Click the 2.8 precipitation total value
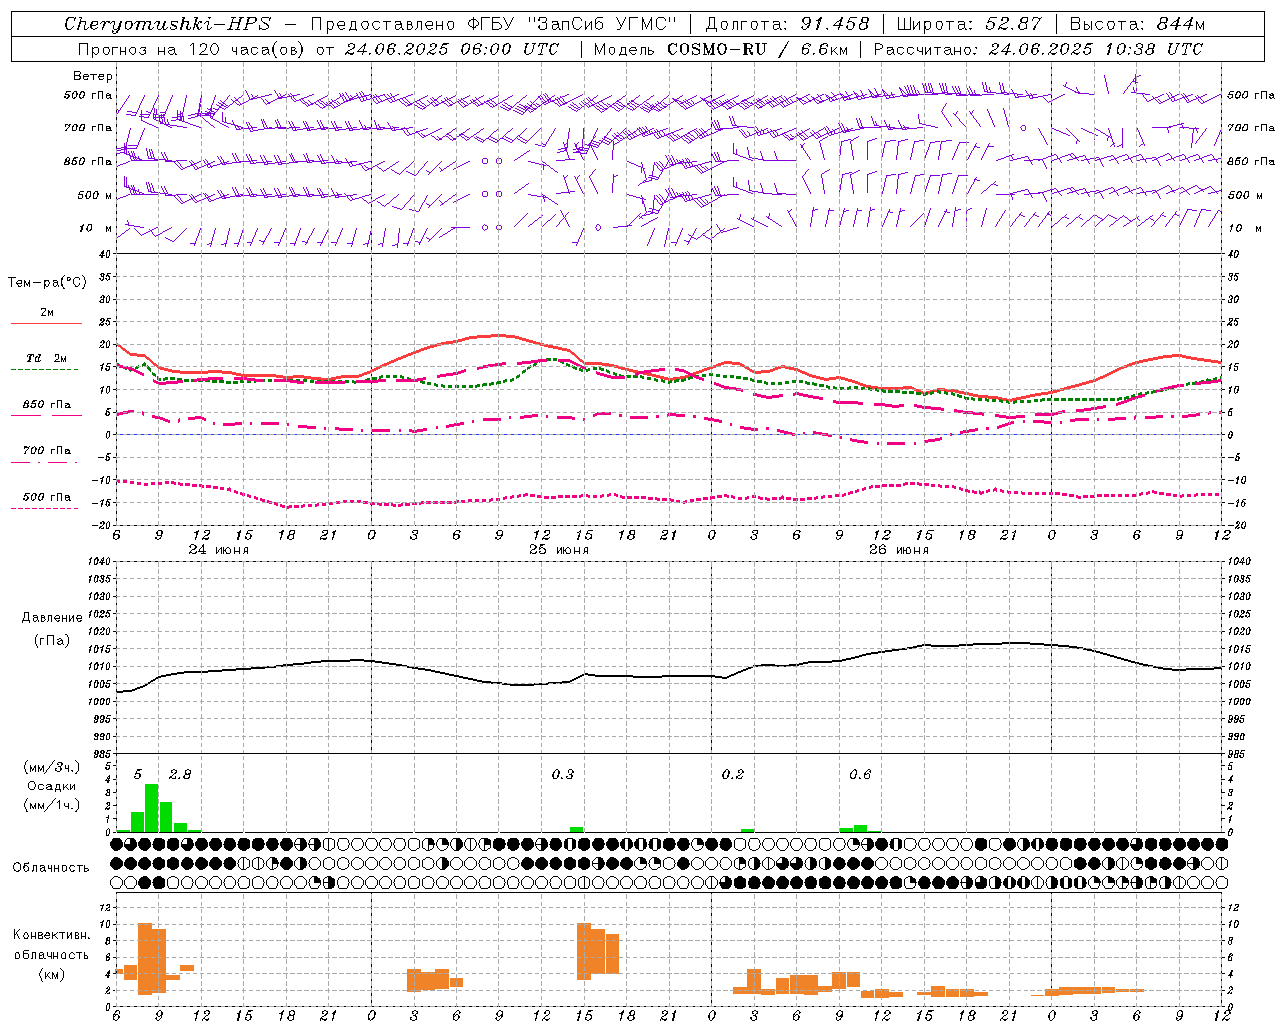The image size is (1280, 1024). [x=179, y=774]
